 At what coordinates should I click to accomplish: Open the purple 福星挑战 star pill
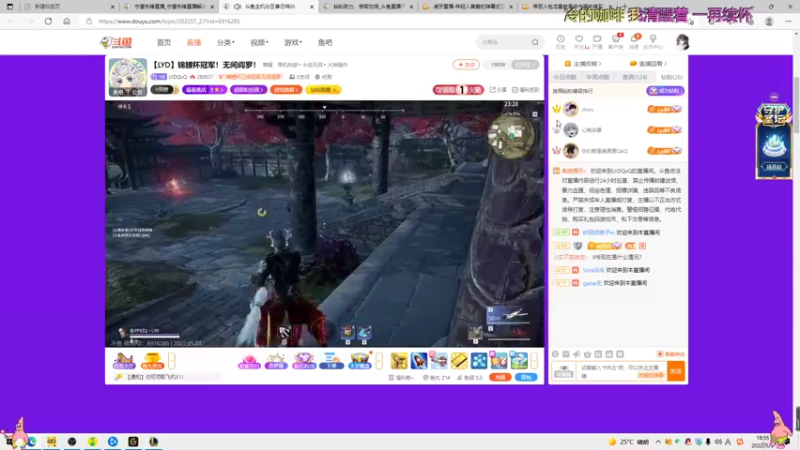pos(204,90)
